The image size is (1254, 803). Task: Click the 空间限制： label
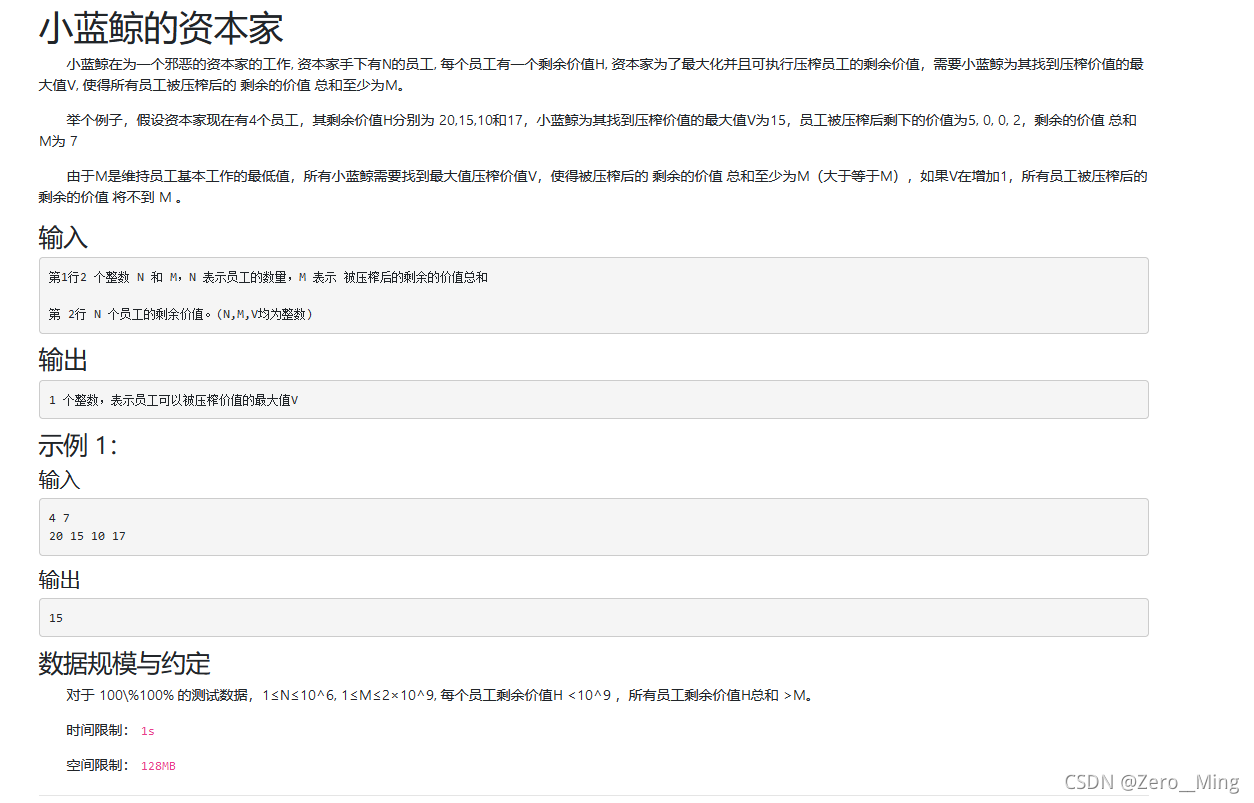pos(98,765)
